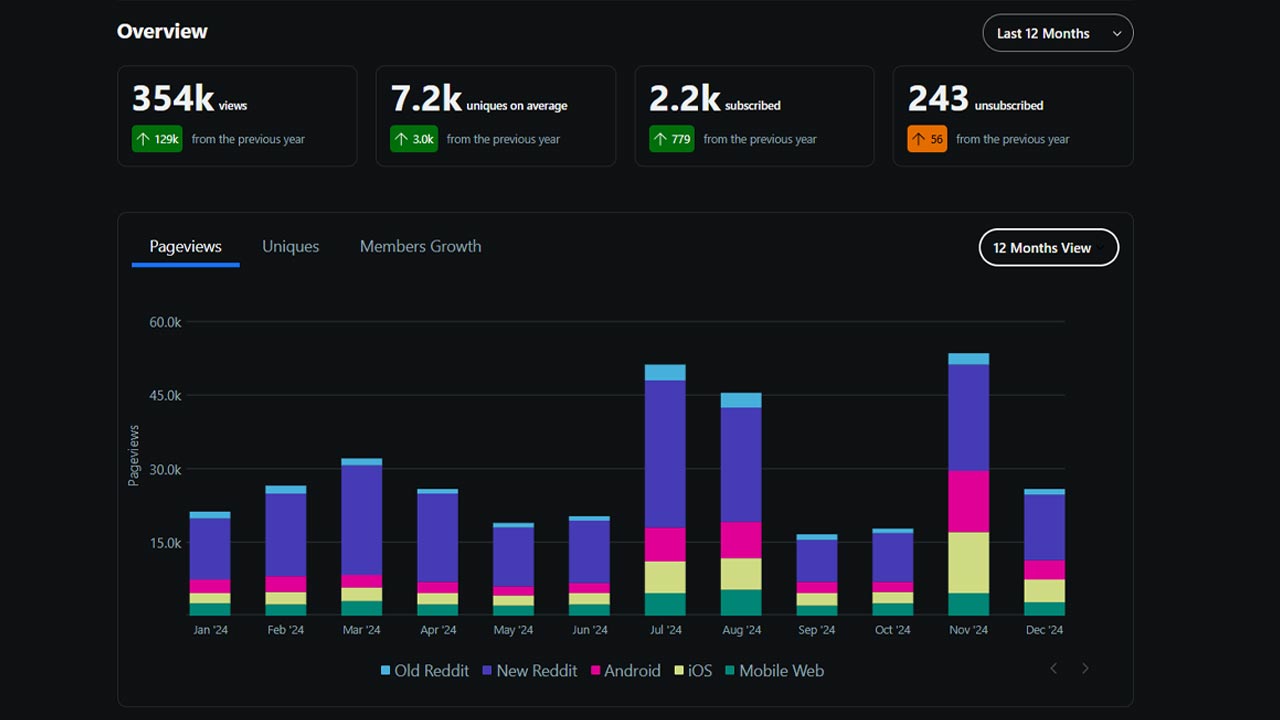Screen dimensions: 1280x720
Task: Toggle Old Reddit legend swatch
Action: pos(386,671)
